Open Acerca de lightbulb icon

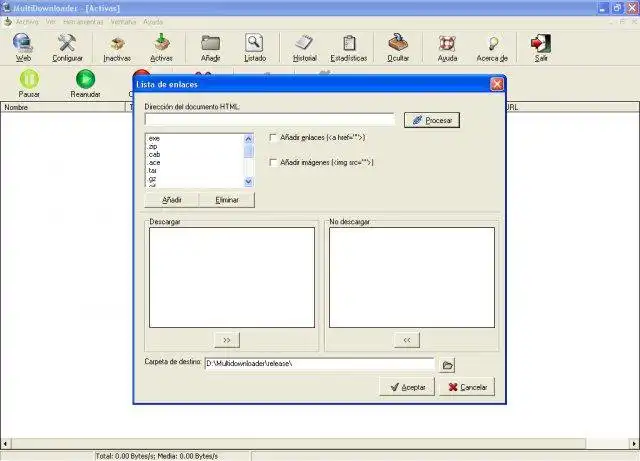pyautogui.click(x=492, y=47)
